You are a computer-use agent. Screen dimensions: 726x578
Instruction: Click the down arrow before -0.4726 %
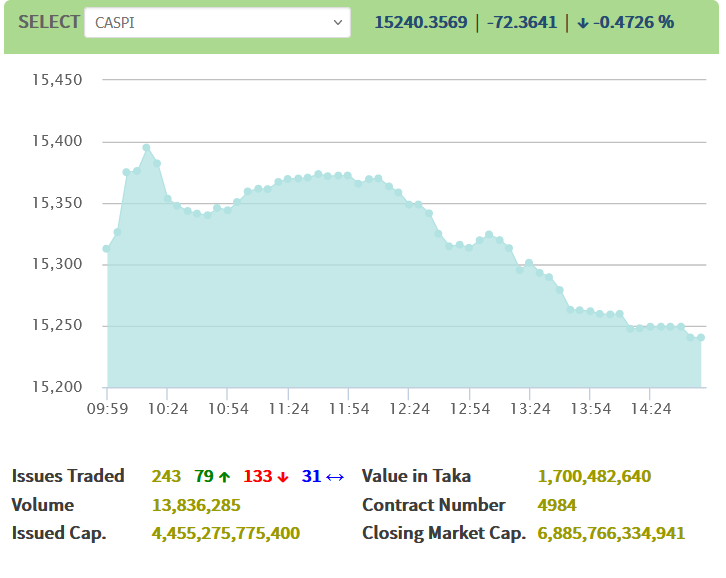click(583, 23)
